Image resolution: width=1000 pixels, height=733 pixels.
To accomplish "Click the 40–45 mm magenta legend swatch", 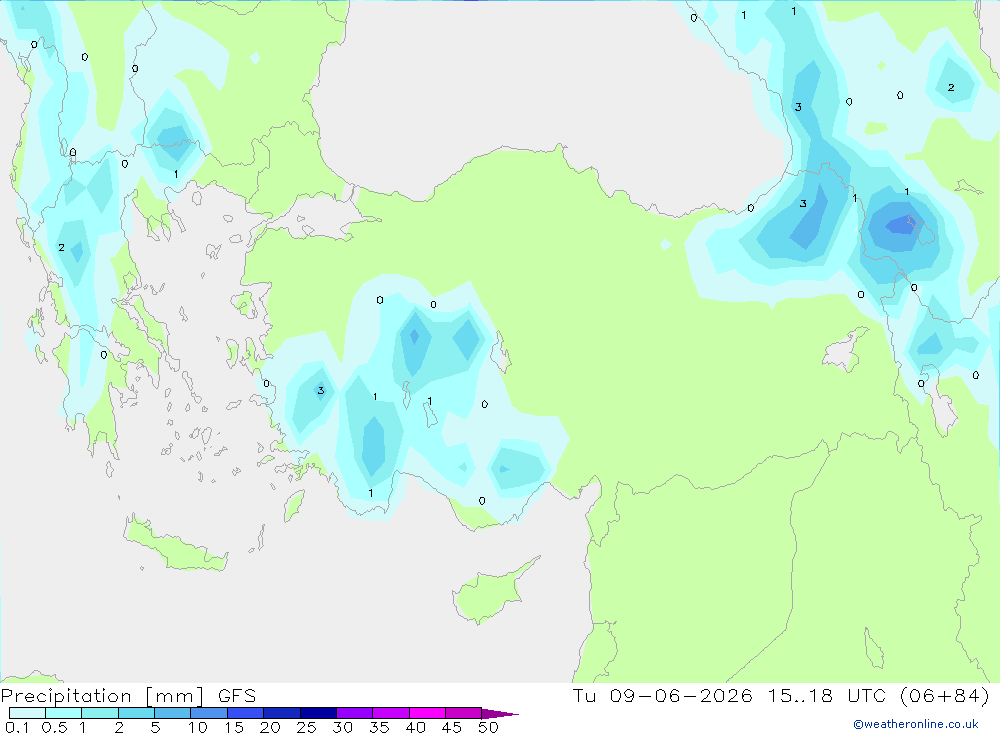I will coord(427,713).
